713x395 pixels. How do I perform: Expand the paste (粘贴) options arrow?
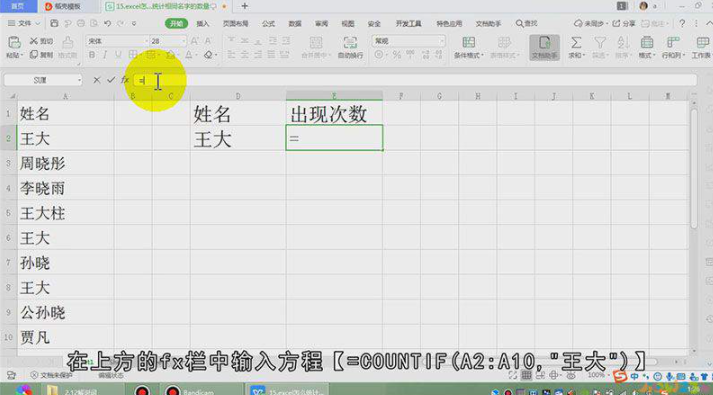point(21,55)
